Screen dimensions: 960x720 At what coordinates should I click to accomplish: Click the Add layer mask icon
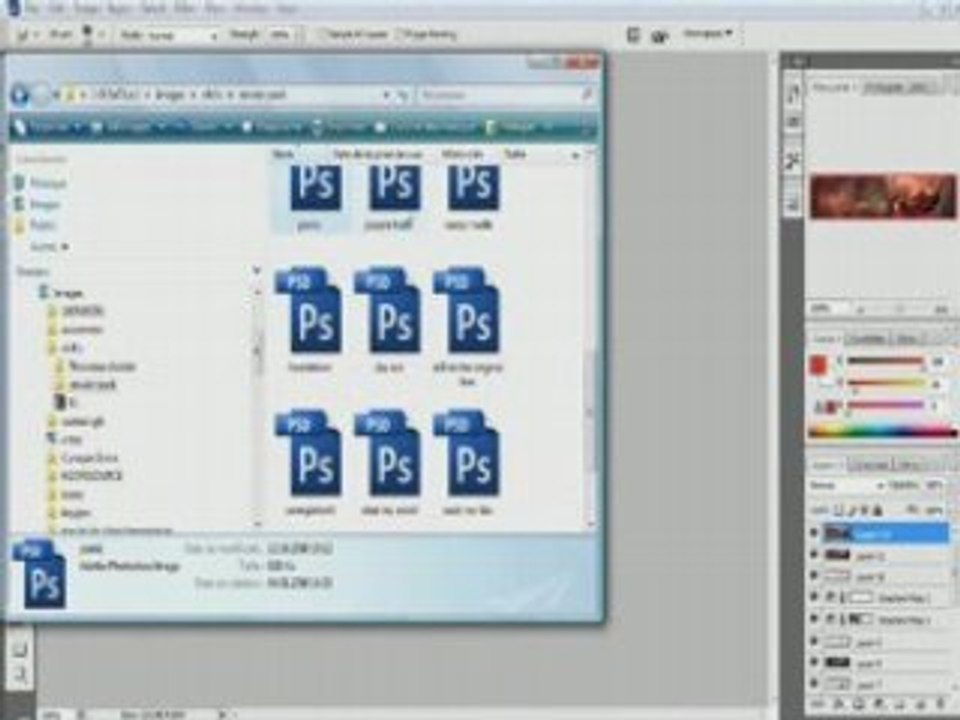[x=859, y=705]
